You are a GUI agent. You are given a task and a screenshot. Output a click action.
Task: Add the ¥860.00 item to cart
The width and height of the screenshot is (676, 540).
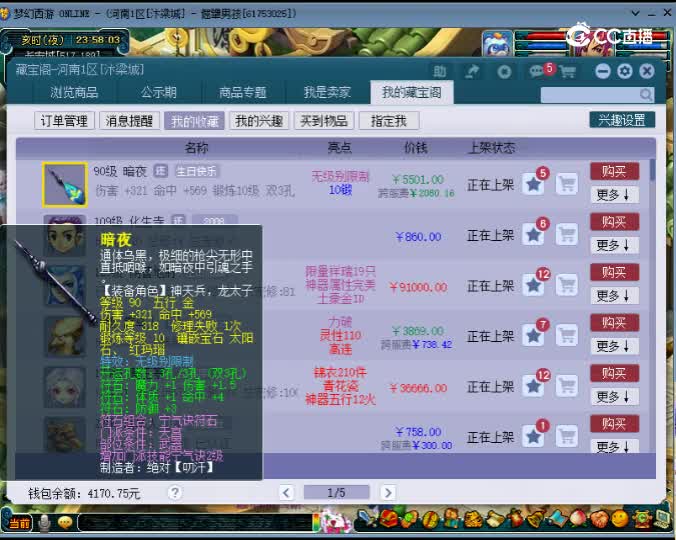pos(566,235)
